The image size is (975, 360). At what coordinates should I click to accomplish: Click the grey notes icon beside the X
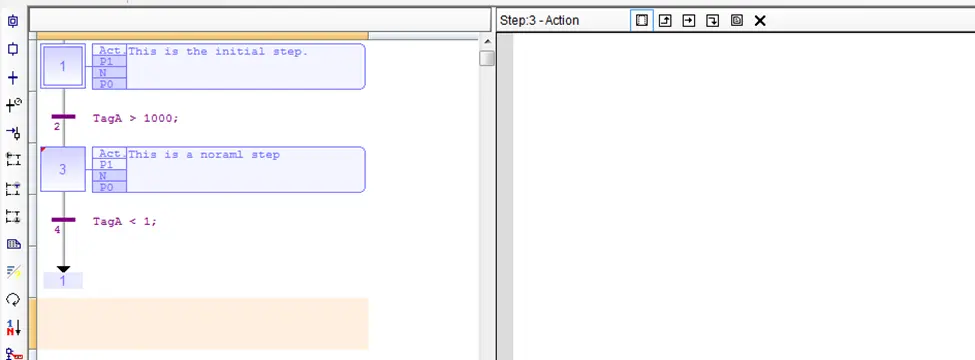736,21
